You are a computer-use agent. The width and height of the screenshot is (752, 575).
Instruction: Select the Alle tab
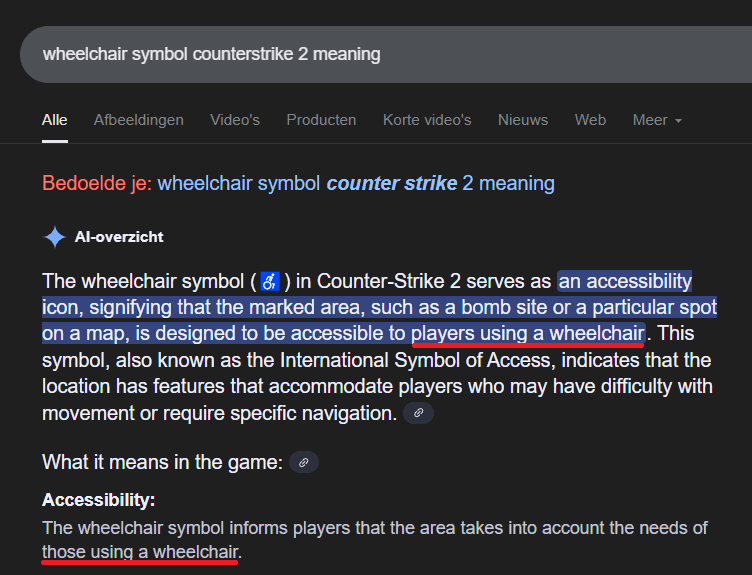(x=55, y=120)
